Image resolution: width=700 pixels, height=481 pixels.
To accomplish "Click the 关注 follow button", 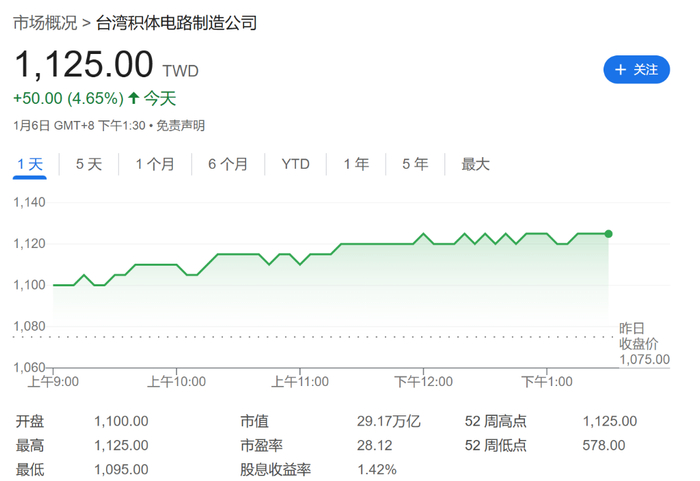I will [x=636, y=70].
